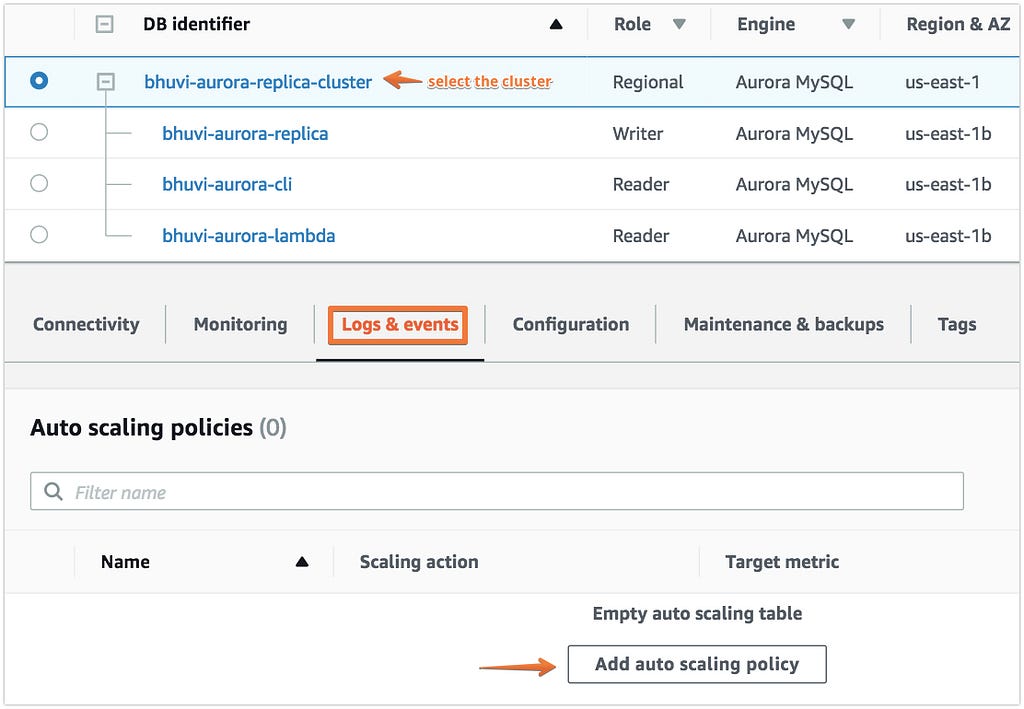Click the Name column header in policies
Image resolution: width=1024 pixels, height=709 pixels.
click(x=125, y=561)
